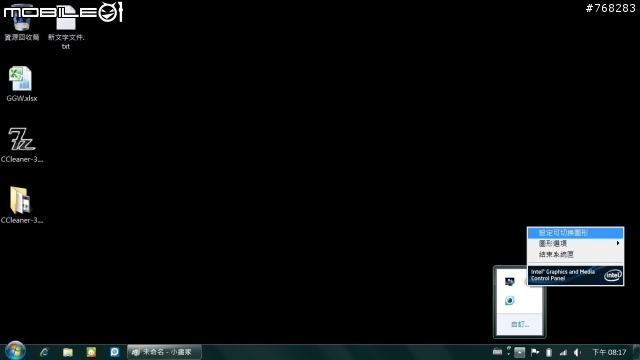
Task: Switch to the 未命名 - 小畫家 Paint window
Action: pyautogui.click(x=164, y=352)
